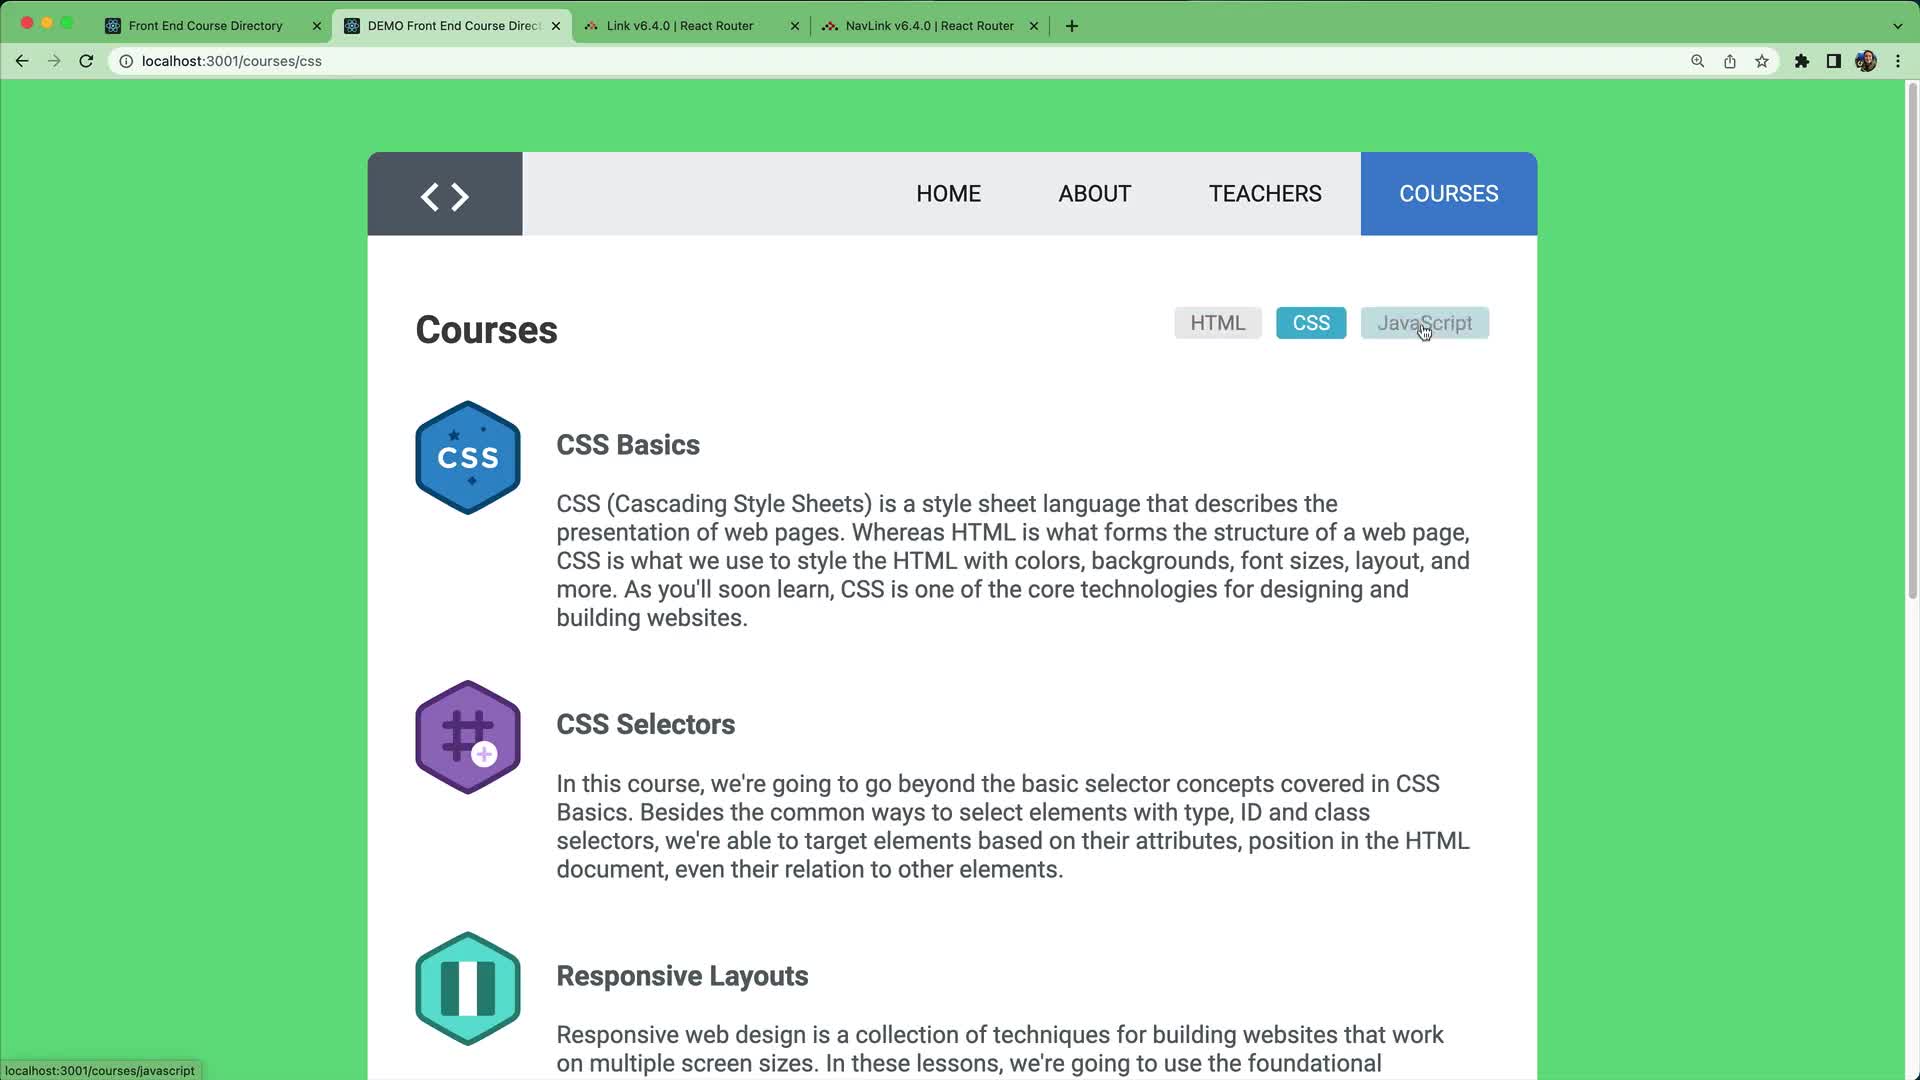Navigate to HOME link
Viewport: 1920px width, 1080px height.
point(948,193)
